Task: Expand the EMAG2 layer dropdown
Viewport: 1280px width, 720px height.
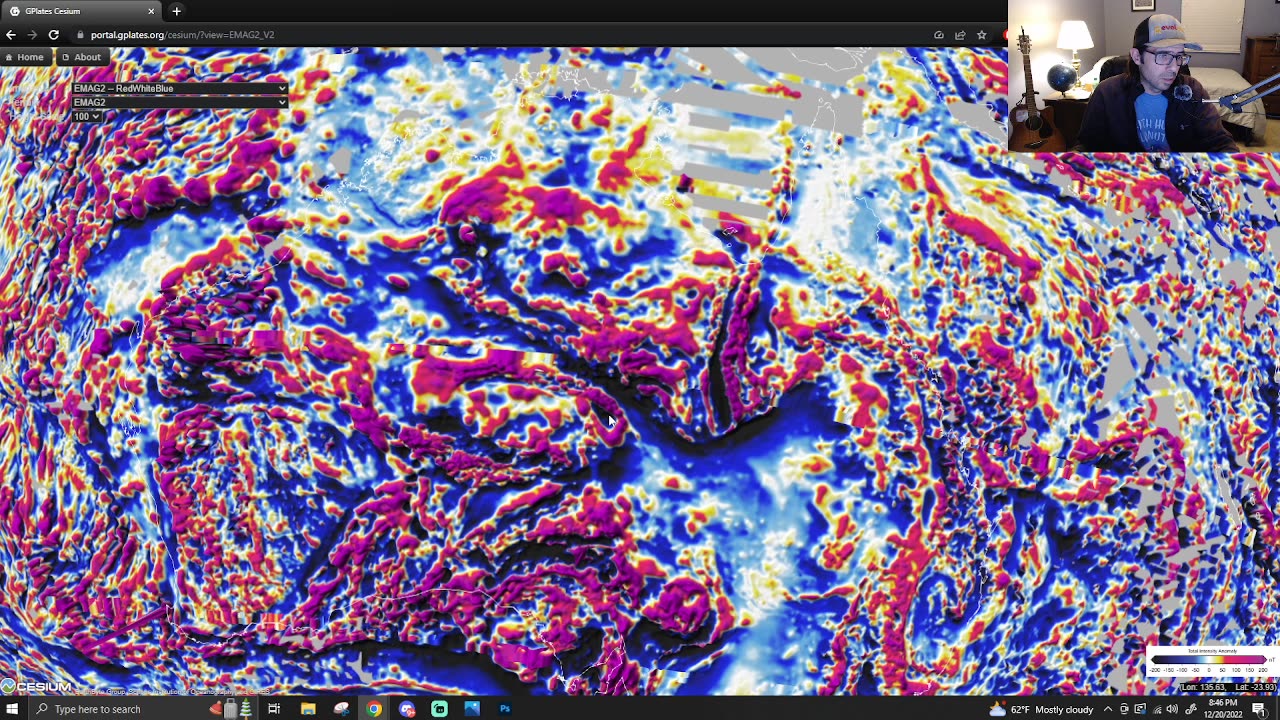Action: [x=179, y=102]
